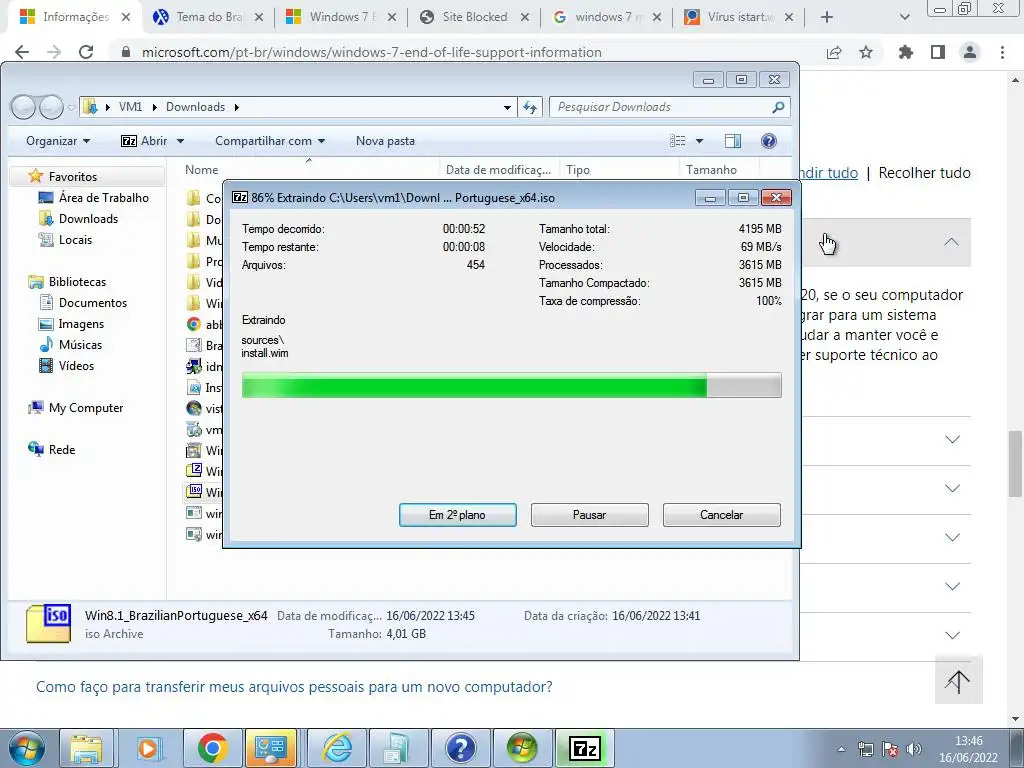1024x768 pixels.
Task: Open personal files transfer question link
Action: pyautogui.click(x=294, y=687)
